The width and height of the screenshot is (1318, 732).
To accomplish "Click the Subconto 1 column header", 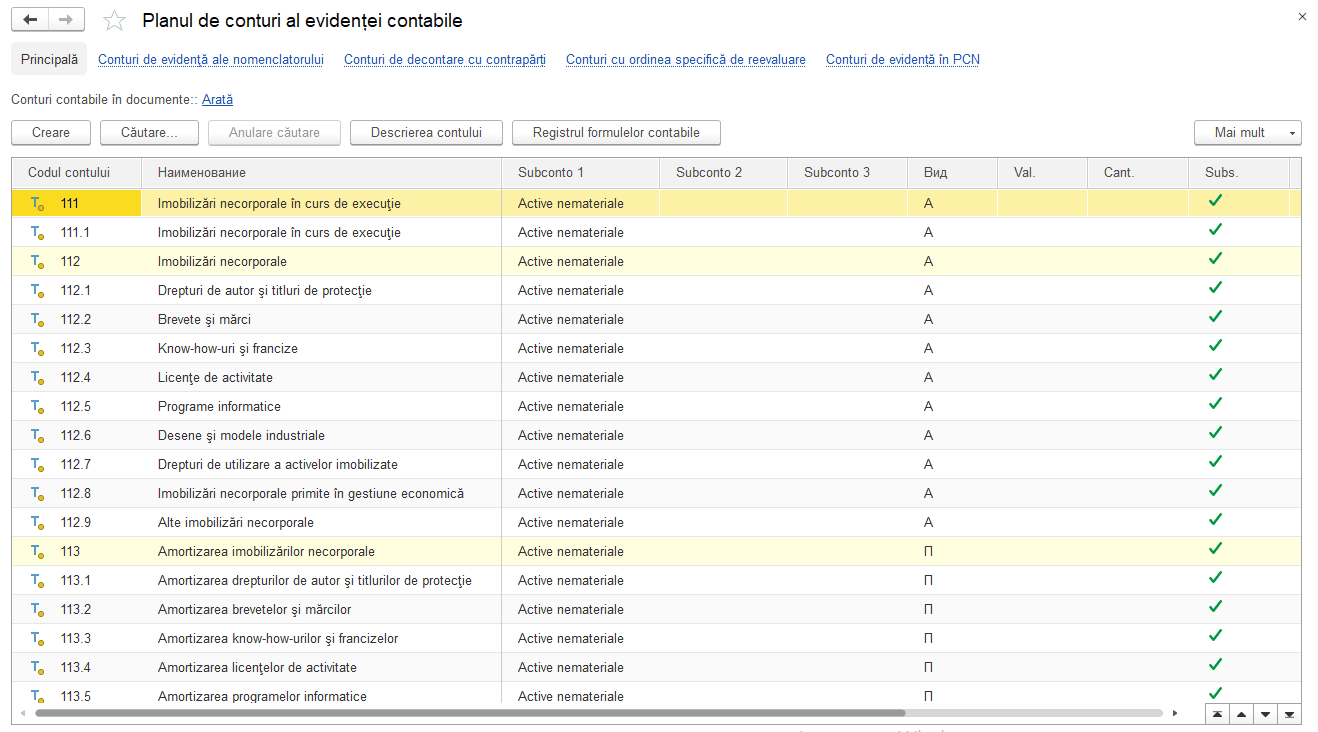I will coord(551,173).
